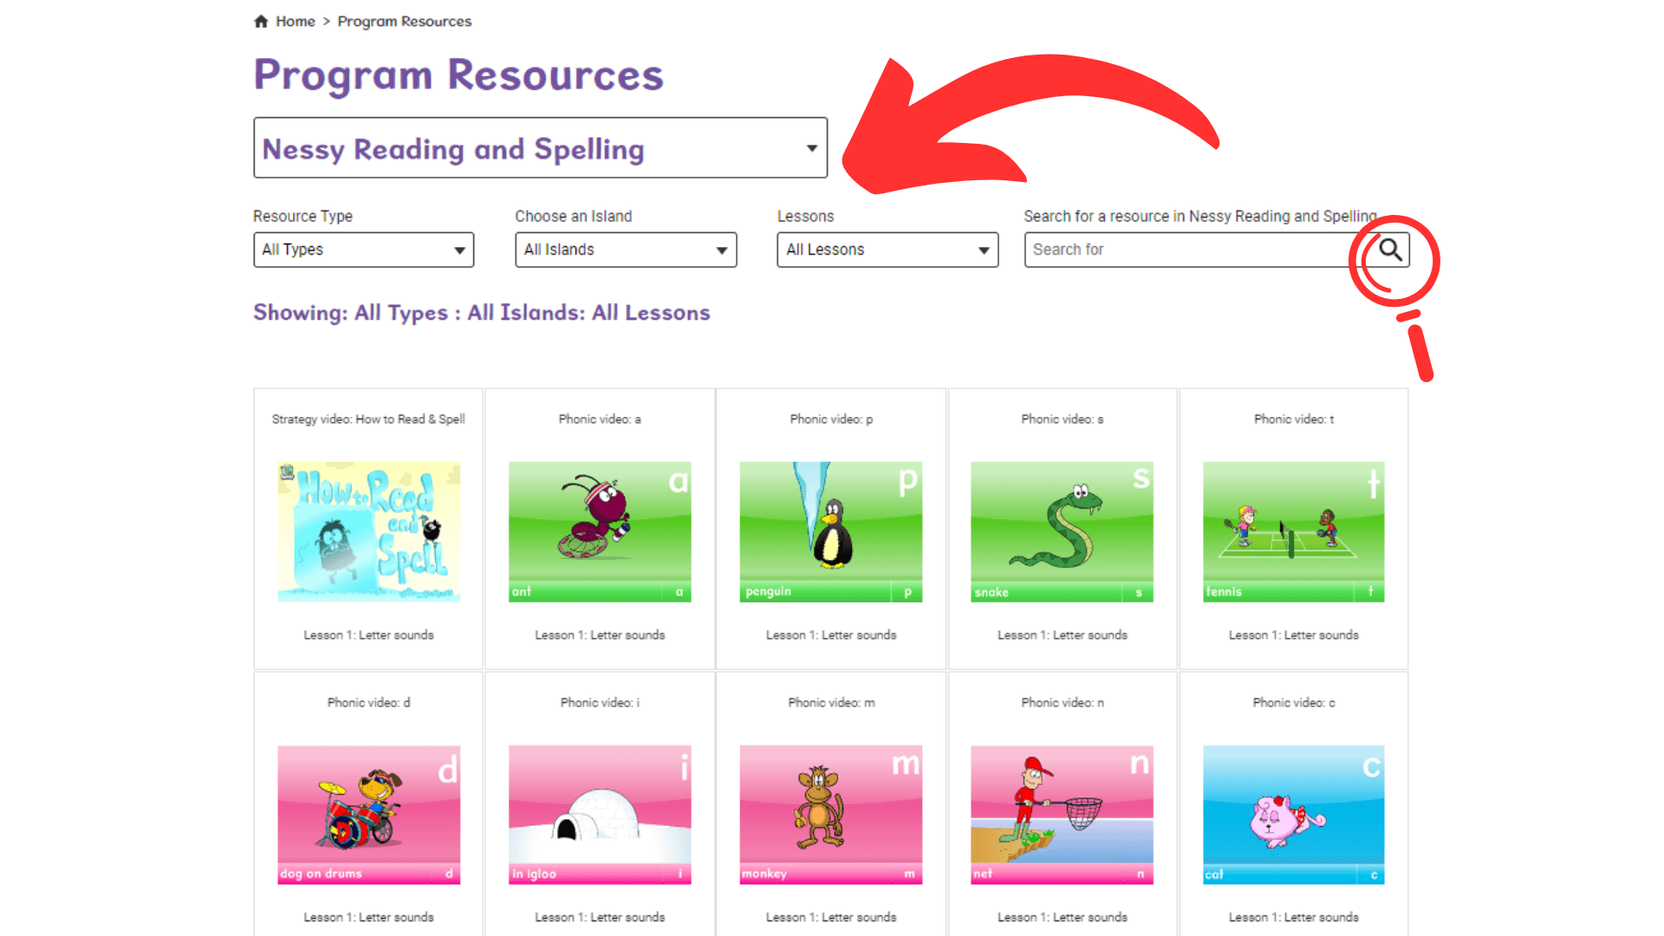Click the net Phonic video for letter n
Image resolution: width=1664 pixels, height=936 pixels.
[1061, 814]
